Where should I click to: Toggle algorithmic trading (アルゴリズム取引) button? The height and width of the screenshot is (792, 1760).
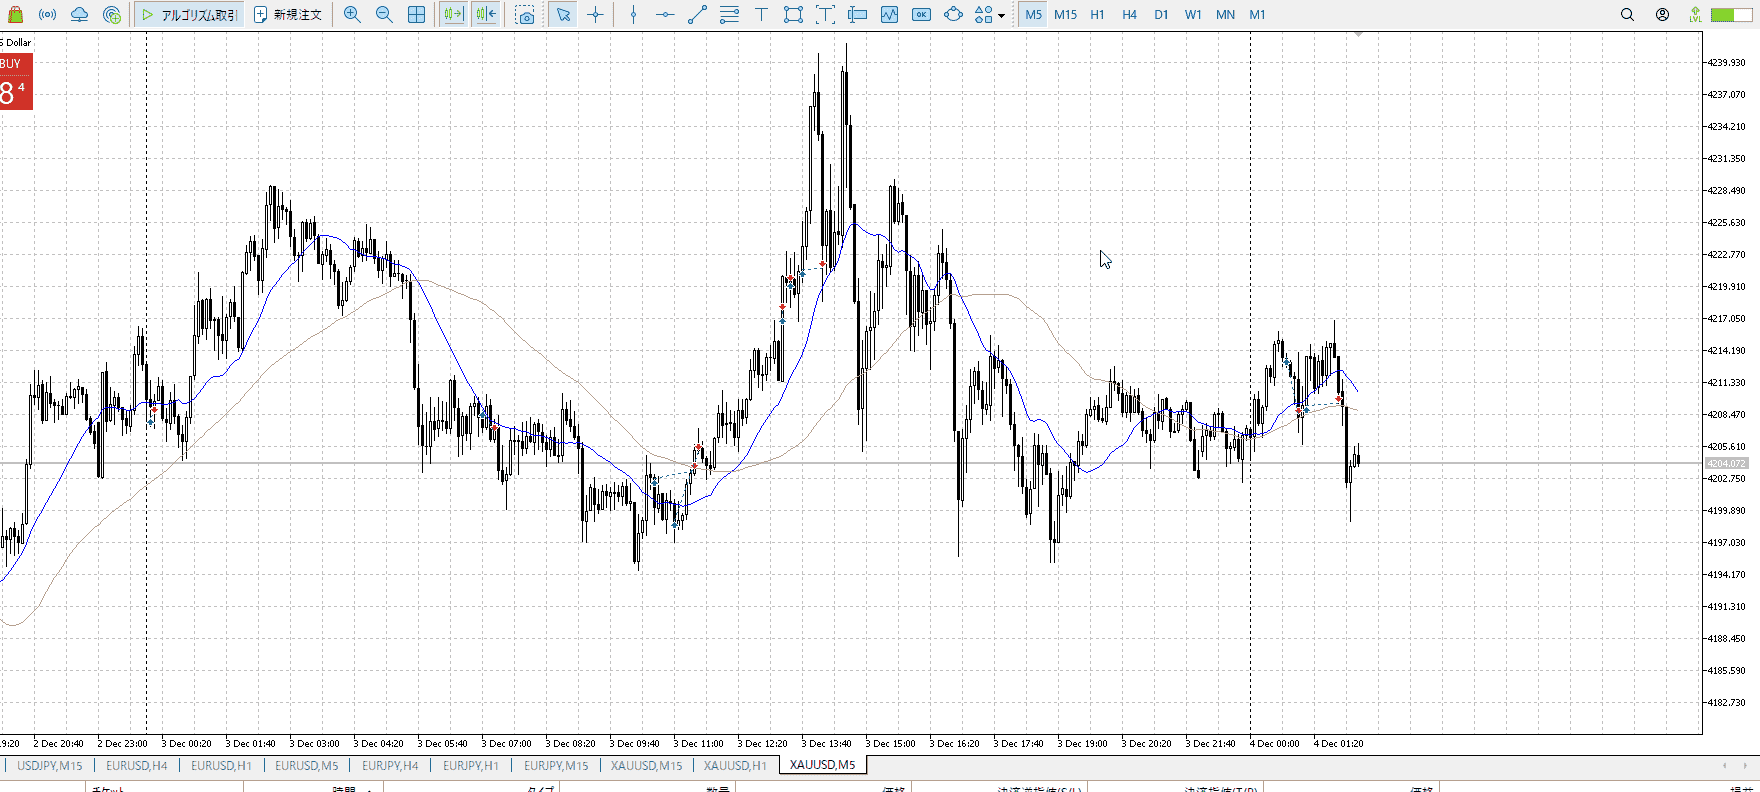click(190, 14)
